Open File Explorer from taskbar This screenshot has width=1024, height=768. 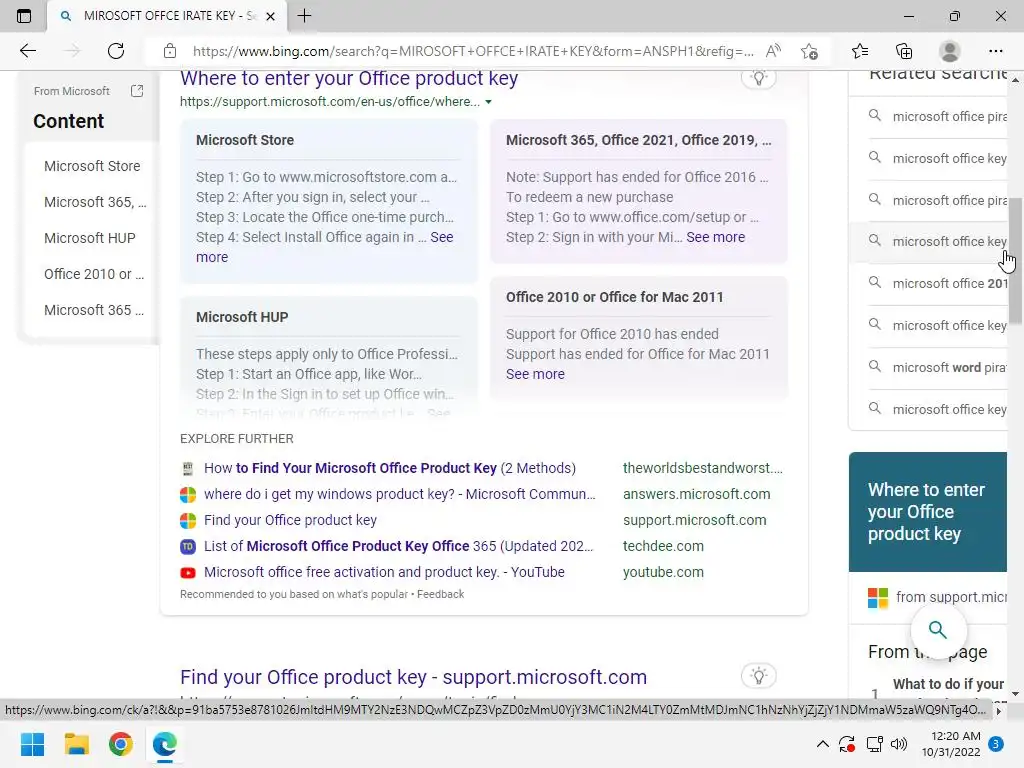76,744
